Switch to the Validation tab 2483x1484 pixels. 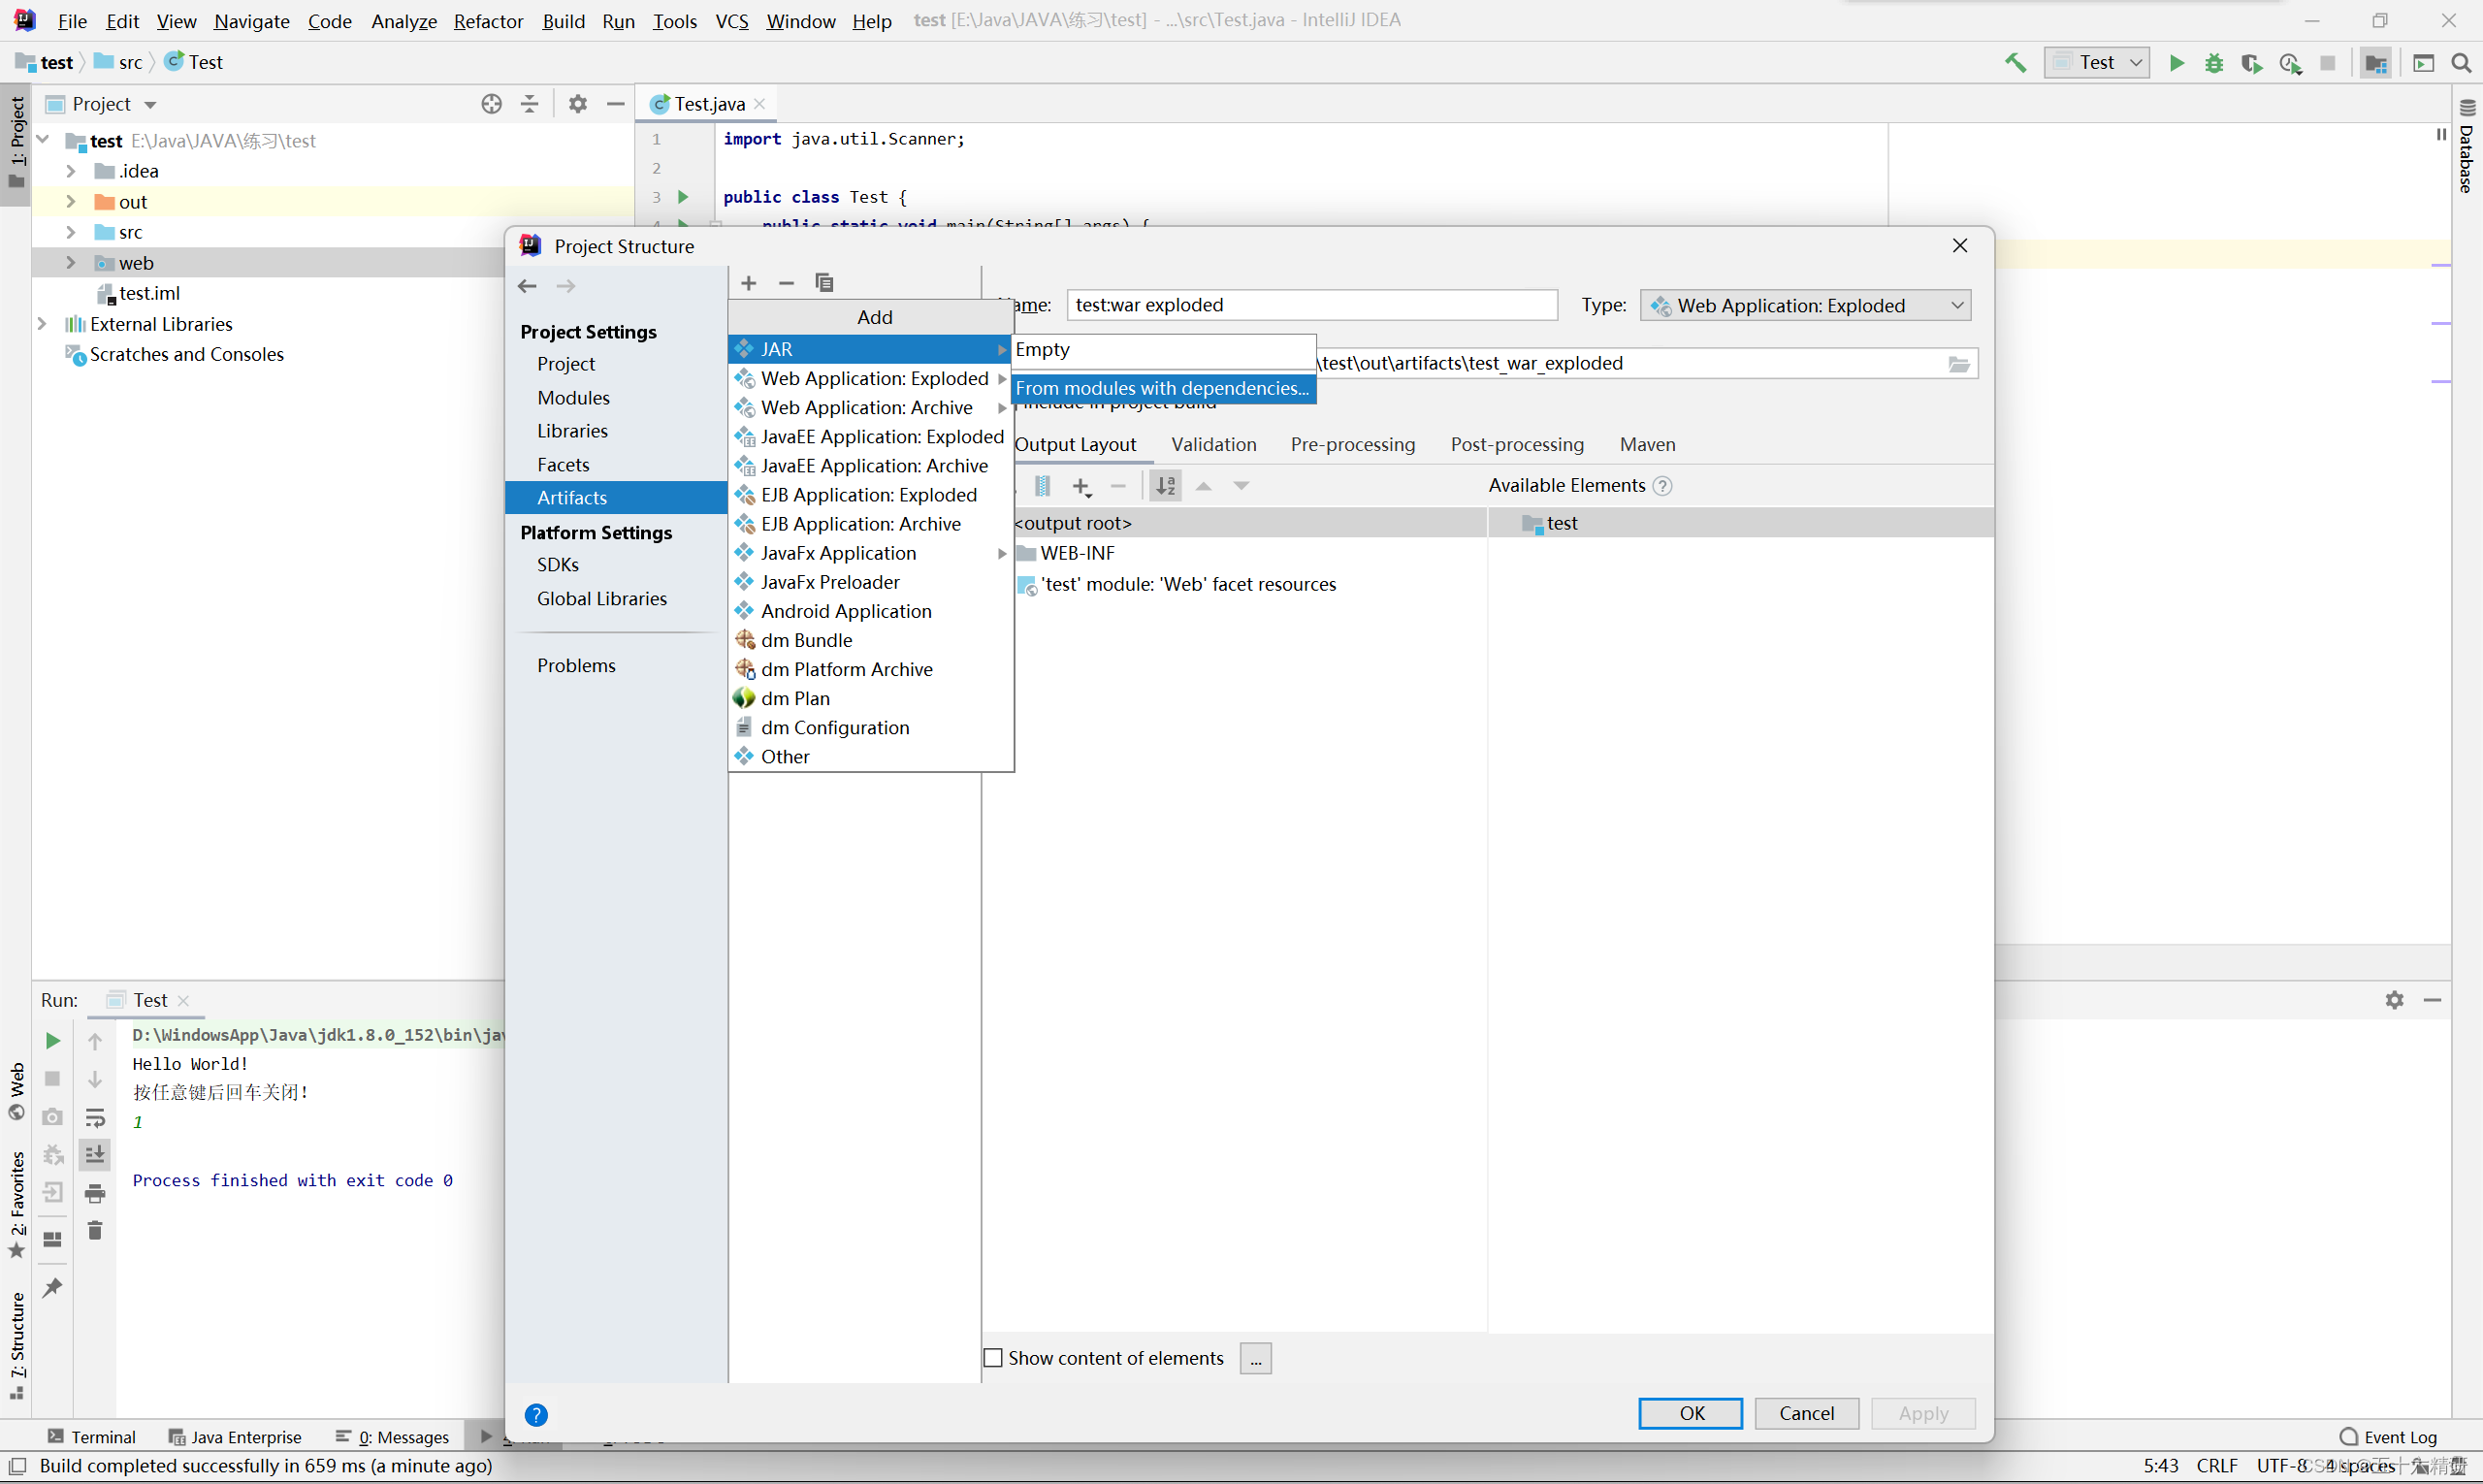(1213, 444)
